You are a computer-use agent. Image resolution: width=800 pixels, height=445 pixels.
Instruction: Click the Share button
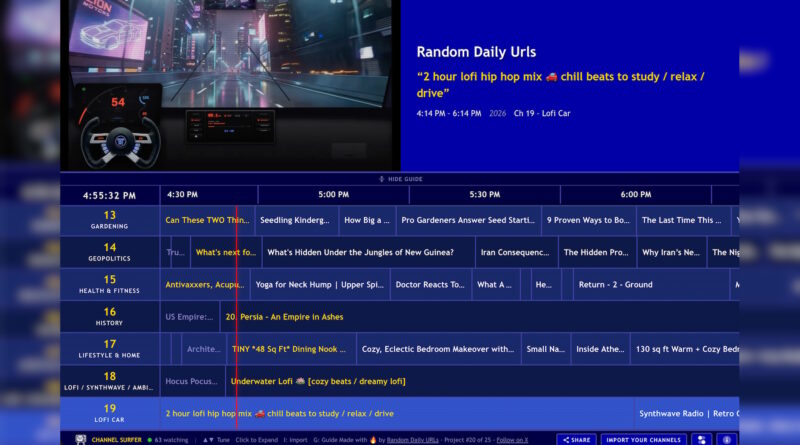(x=576, y=439)
